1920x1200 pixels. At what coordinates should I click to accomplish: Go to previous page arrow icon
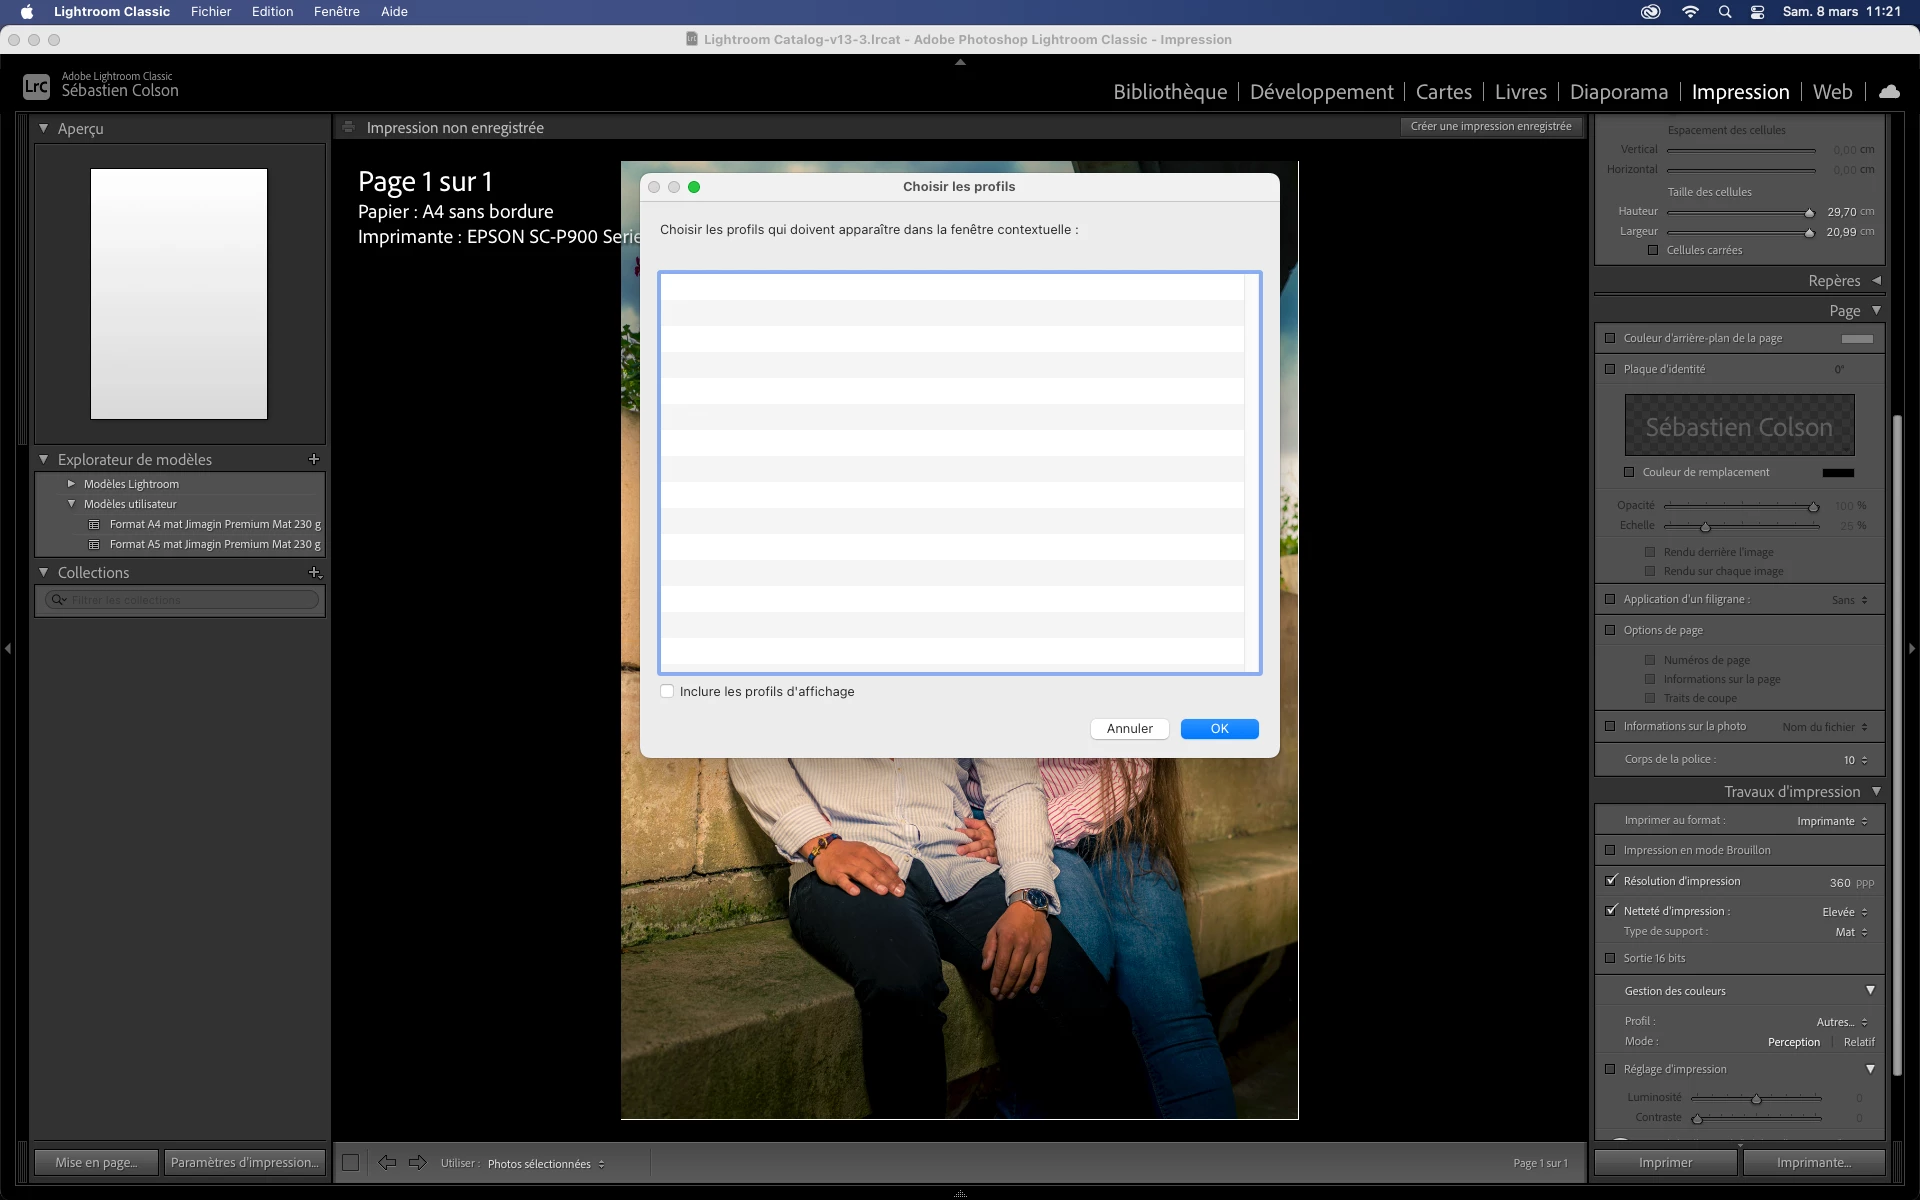(387, 1162)
